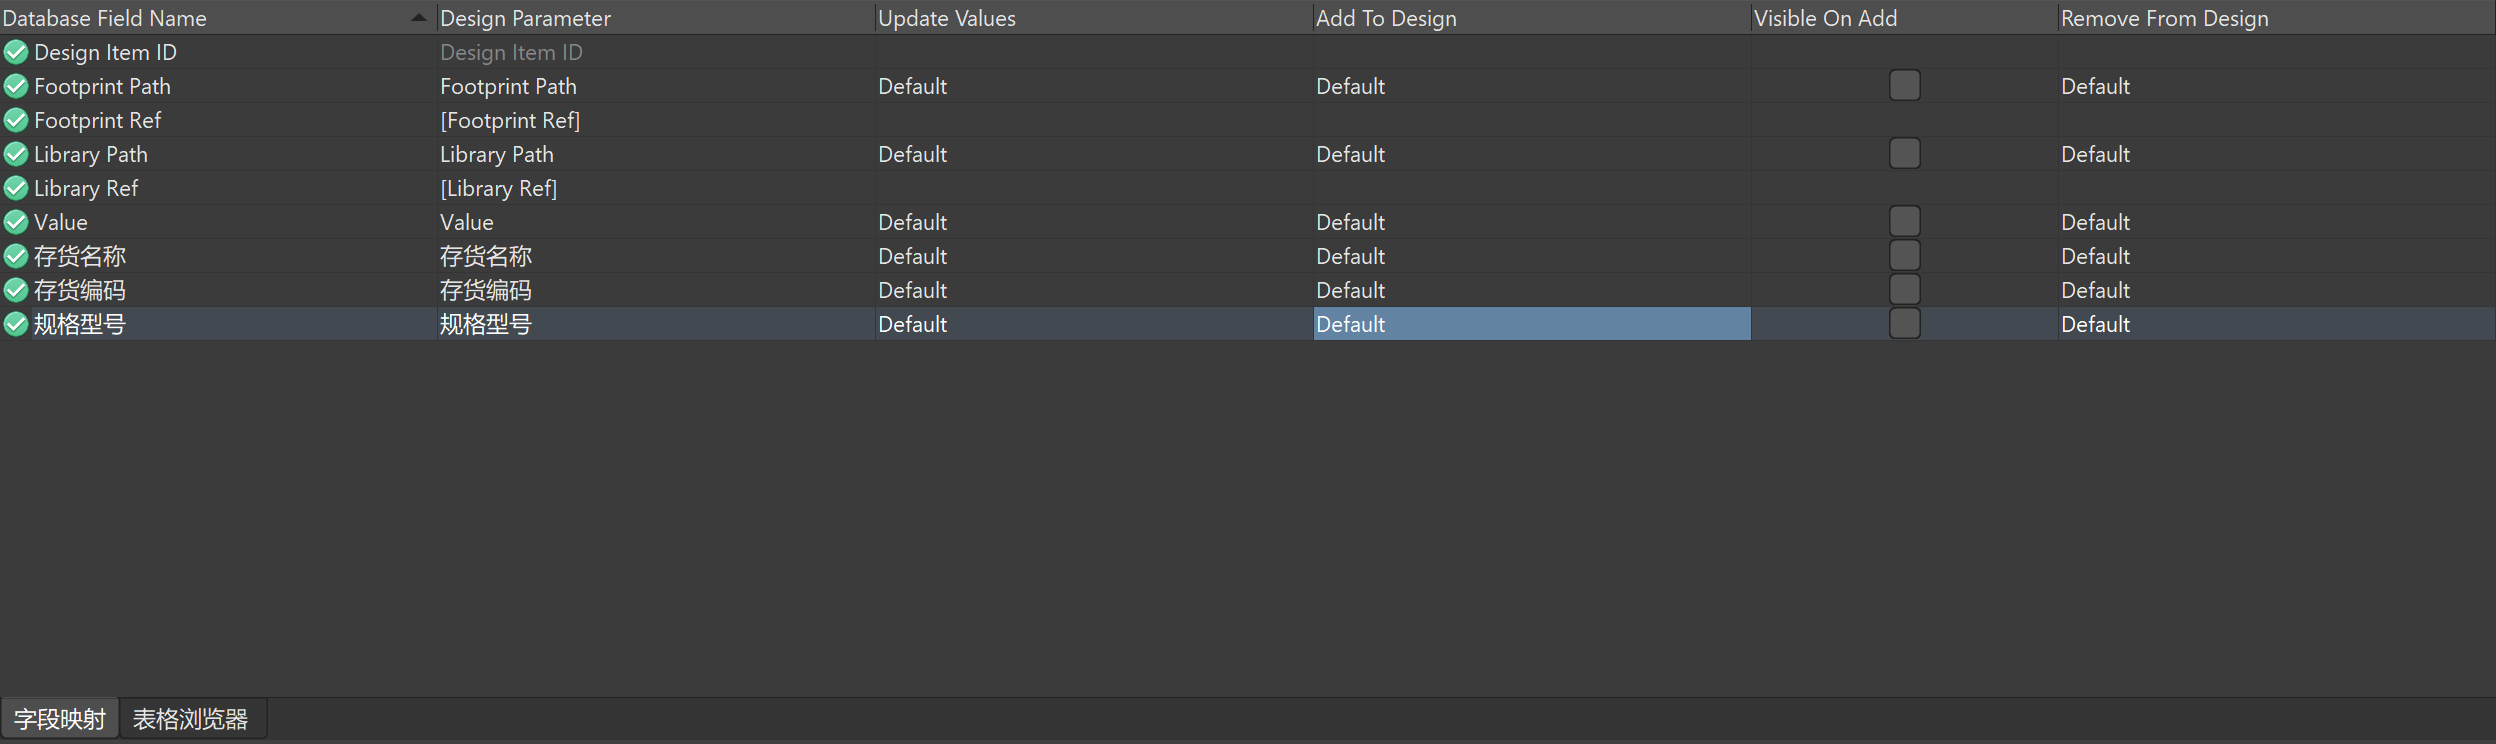
Task: Click the green check icon for Library Path
Action: click(16, 154)
